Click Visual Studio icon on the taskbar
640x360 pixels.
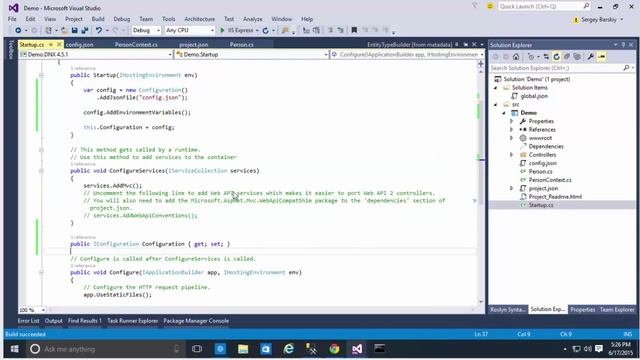click(357, 349)
